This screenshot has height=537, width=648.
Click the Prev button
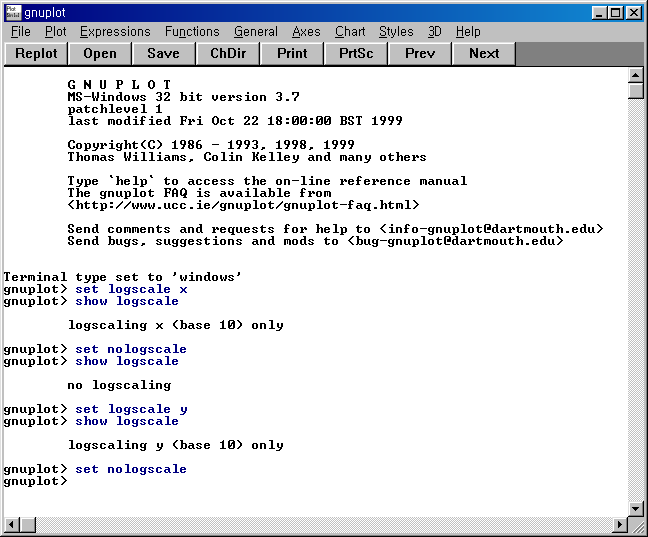tap(420, 54)
